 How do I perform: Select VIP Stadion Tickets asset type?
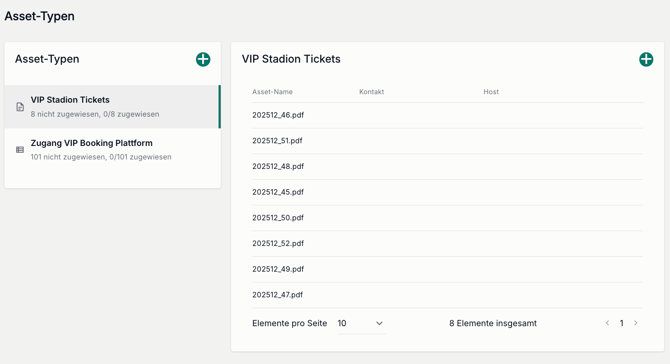point(113,106)
